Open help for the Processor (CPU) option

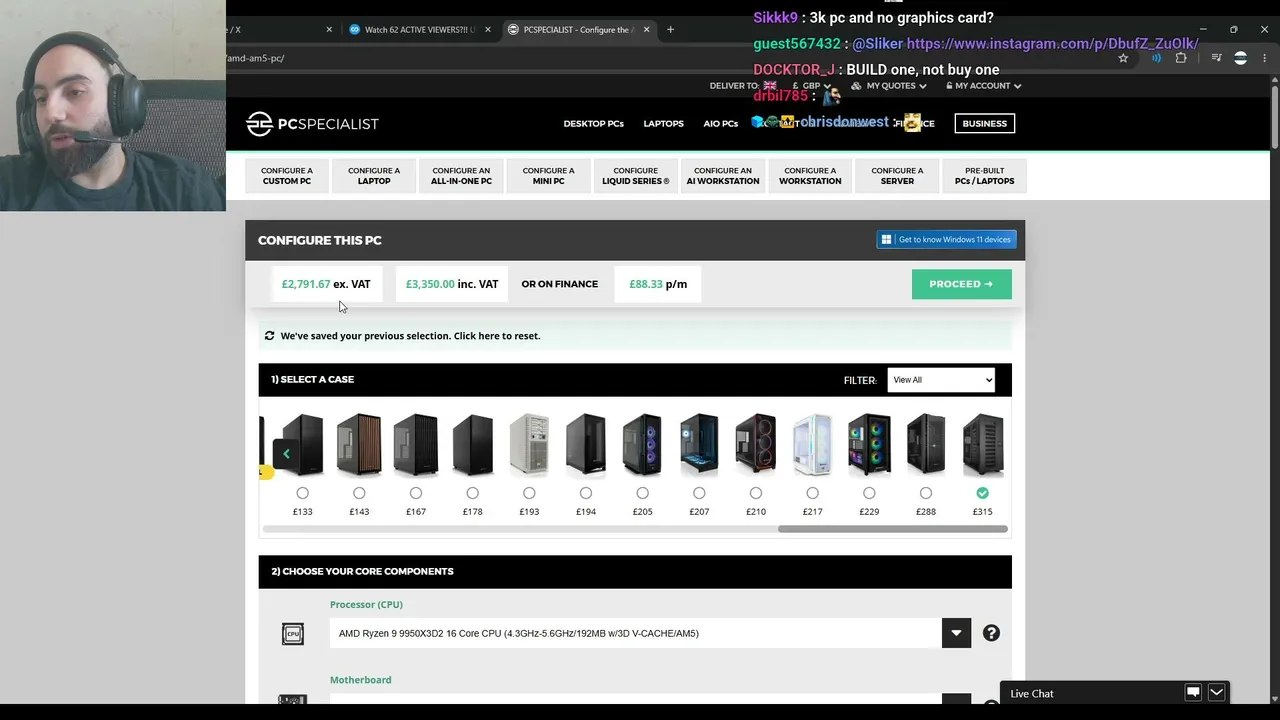coord(991,633)
